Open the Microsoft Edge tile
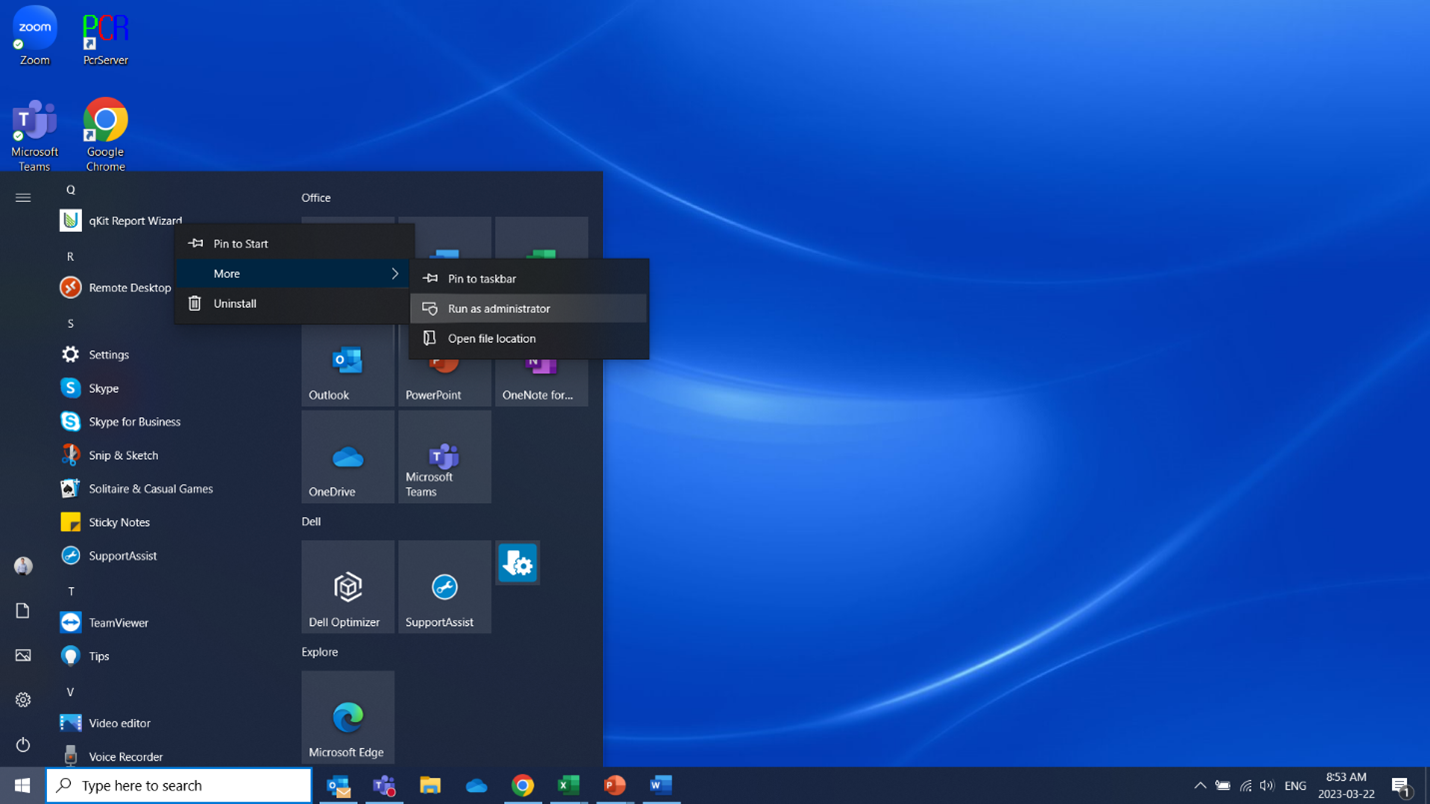 coord(348,717)
